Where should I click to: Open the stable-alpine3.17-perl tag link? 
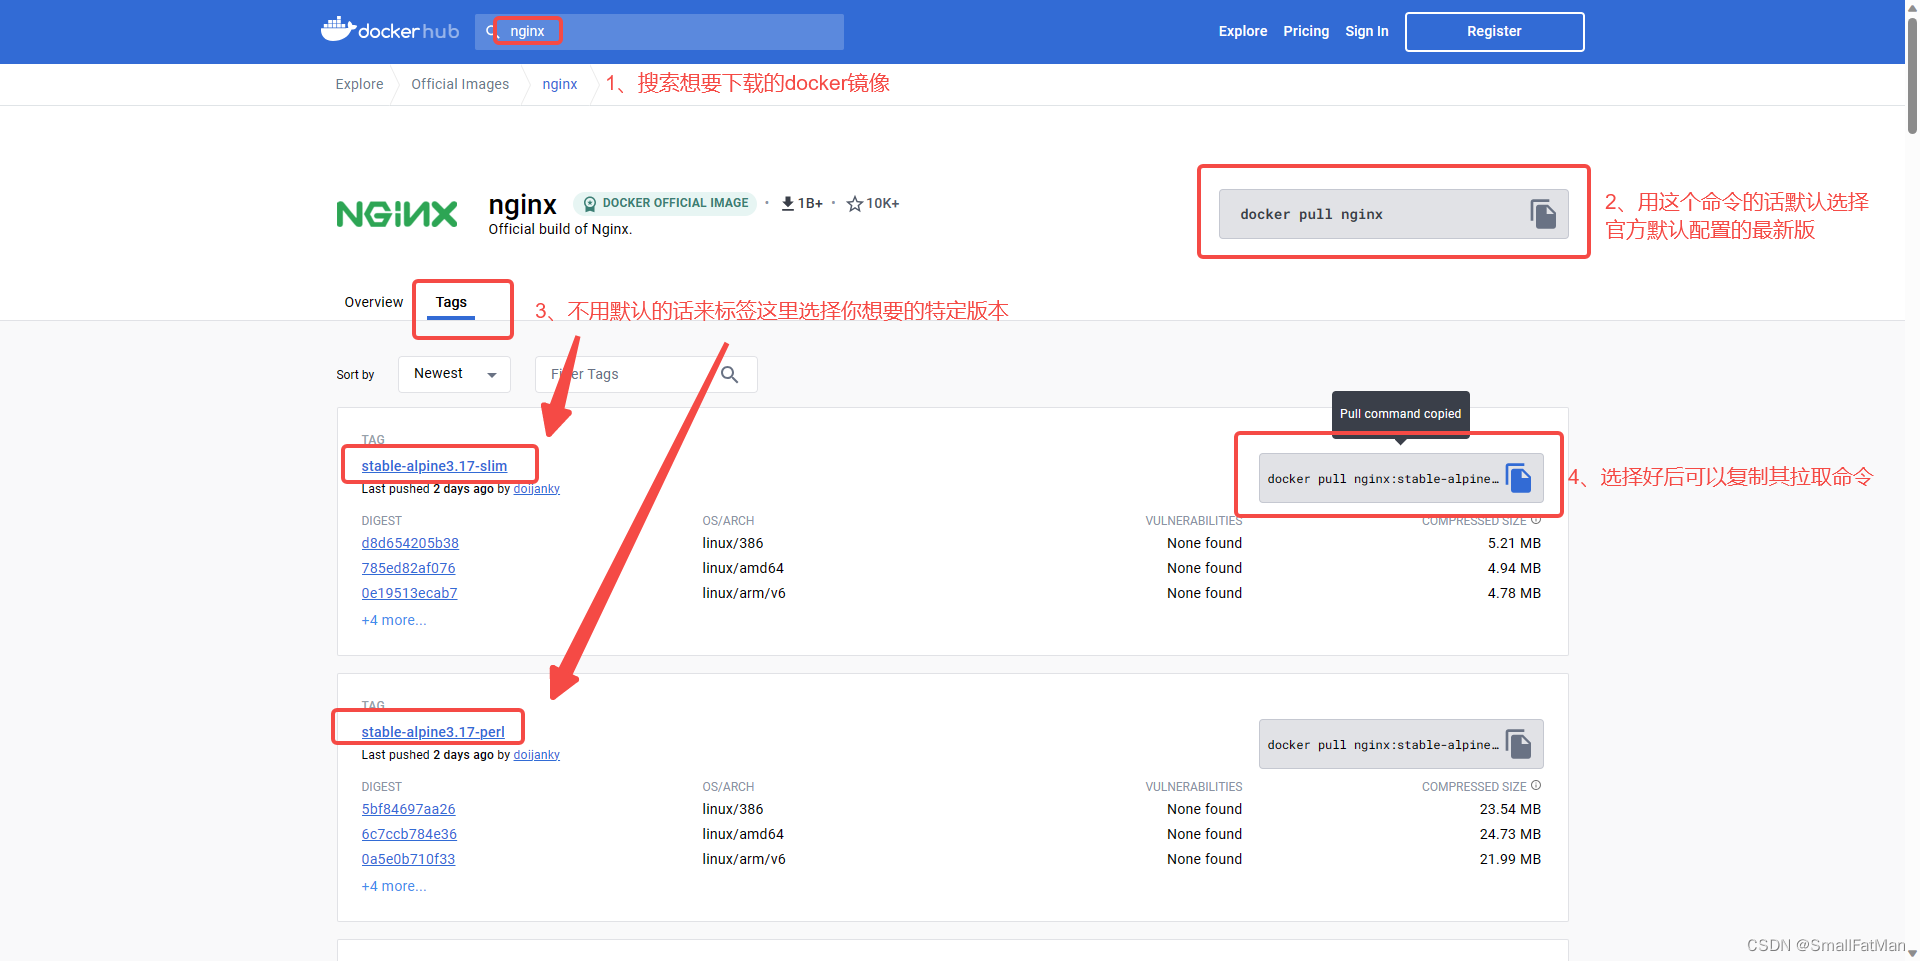point(433,732)
